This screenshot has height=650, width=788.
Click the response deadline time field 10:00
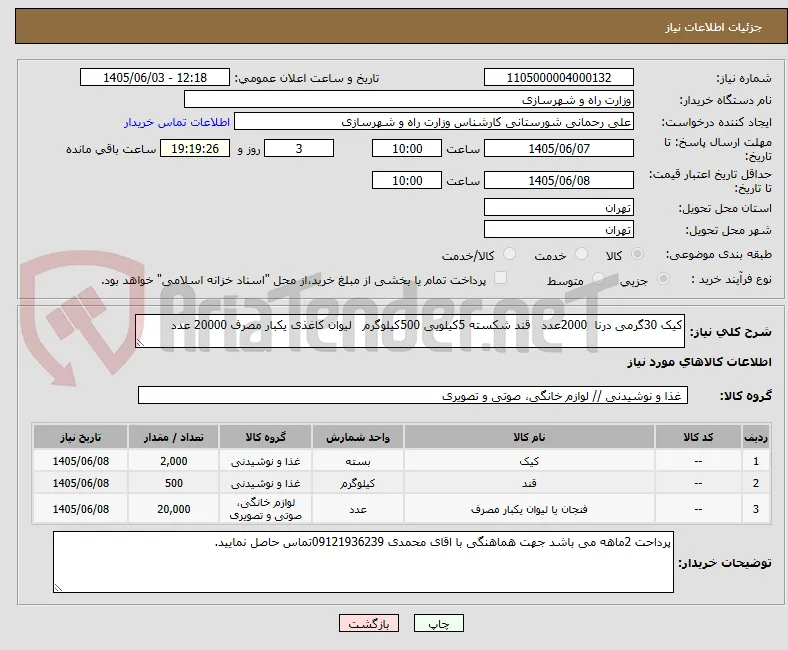(x=407, y=148)
